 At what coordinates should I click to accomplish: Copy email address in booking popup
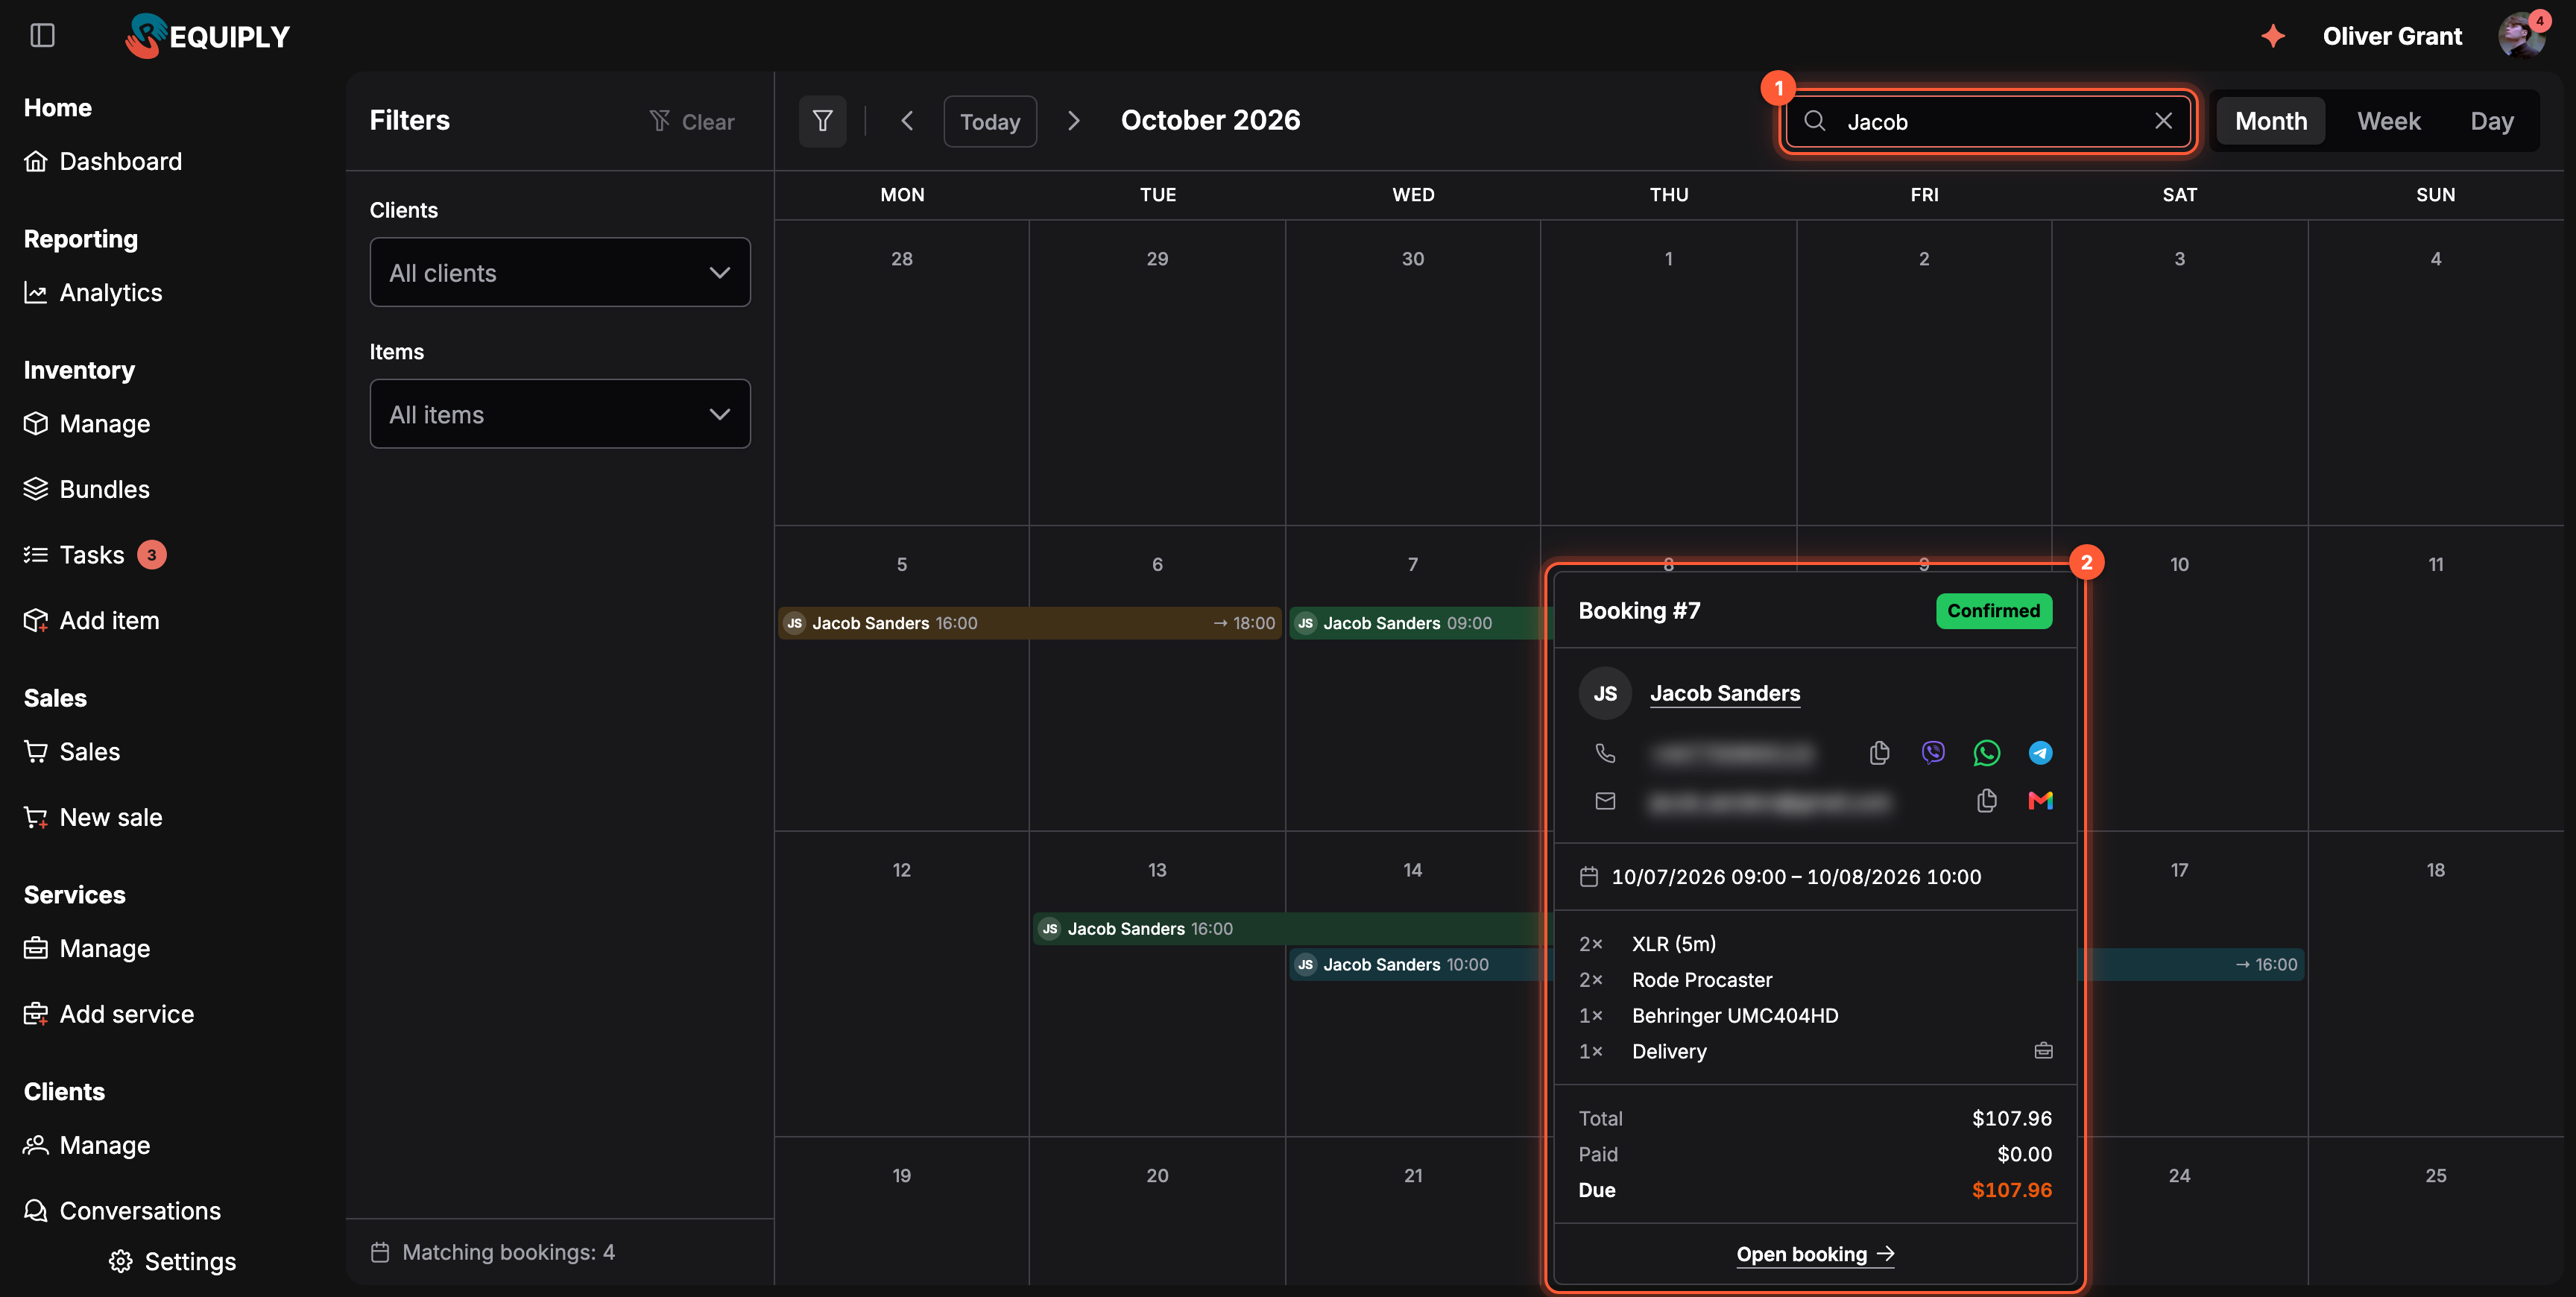click(1987, 800)
